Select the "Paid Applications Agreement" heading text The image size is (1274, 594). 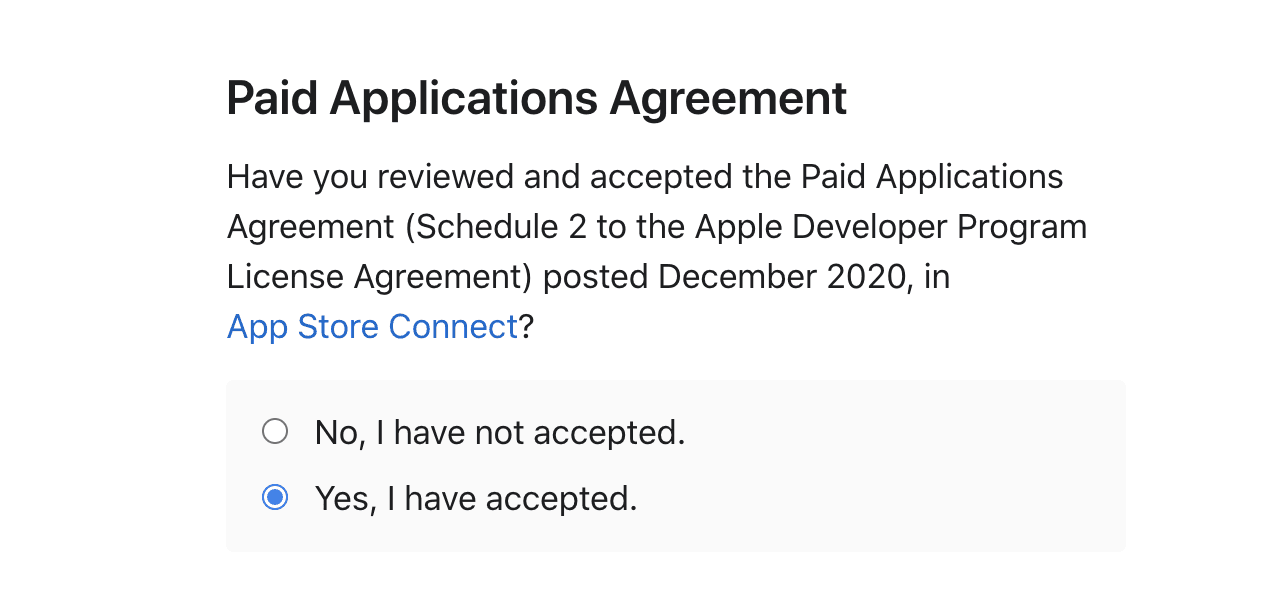[536, 97]
